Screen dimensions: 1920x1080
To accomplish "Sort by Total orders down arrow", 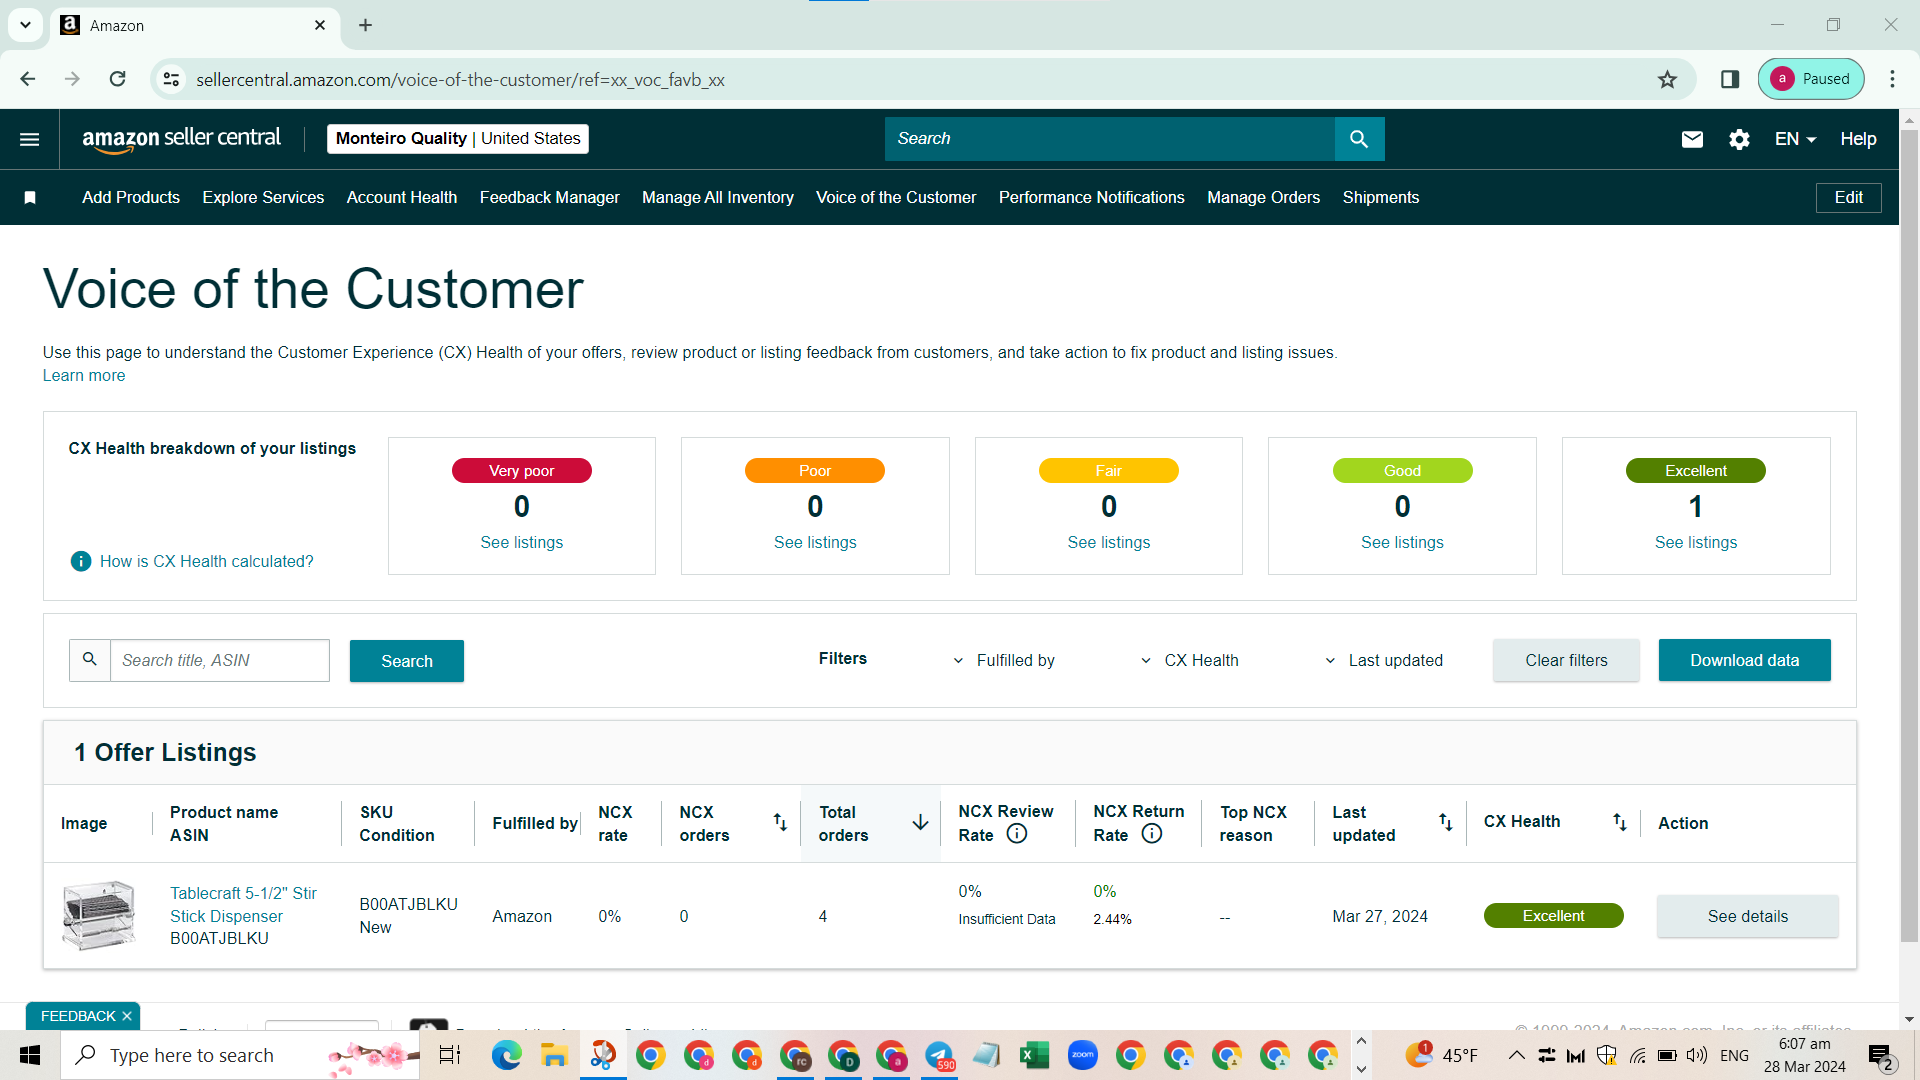I will click(920, 822).
